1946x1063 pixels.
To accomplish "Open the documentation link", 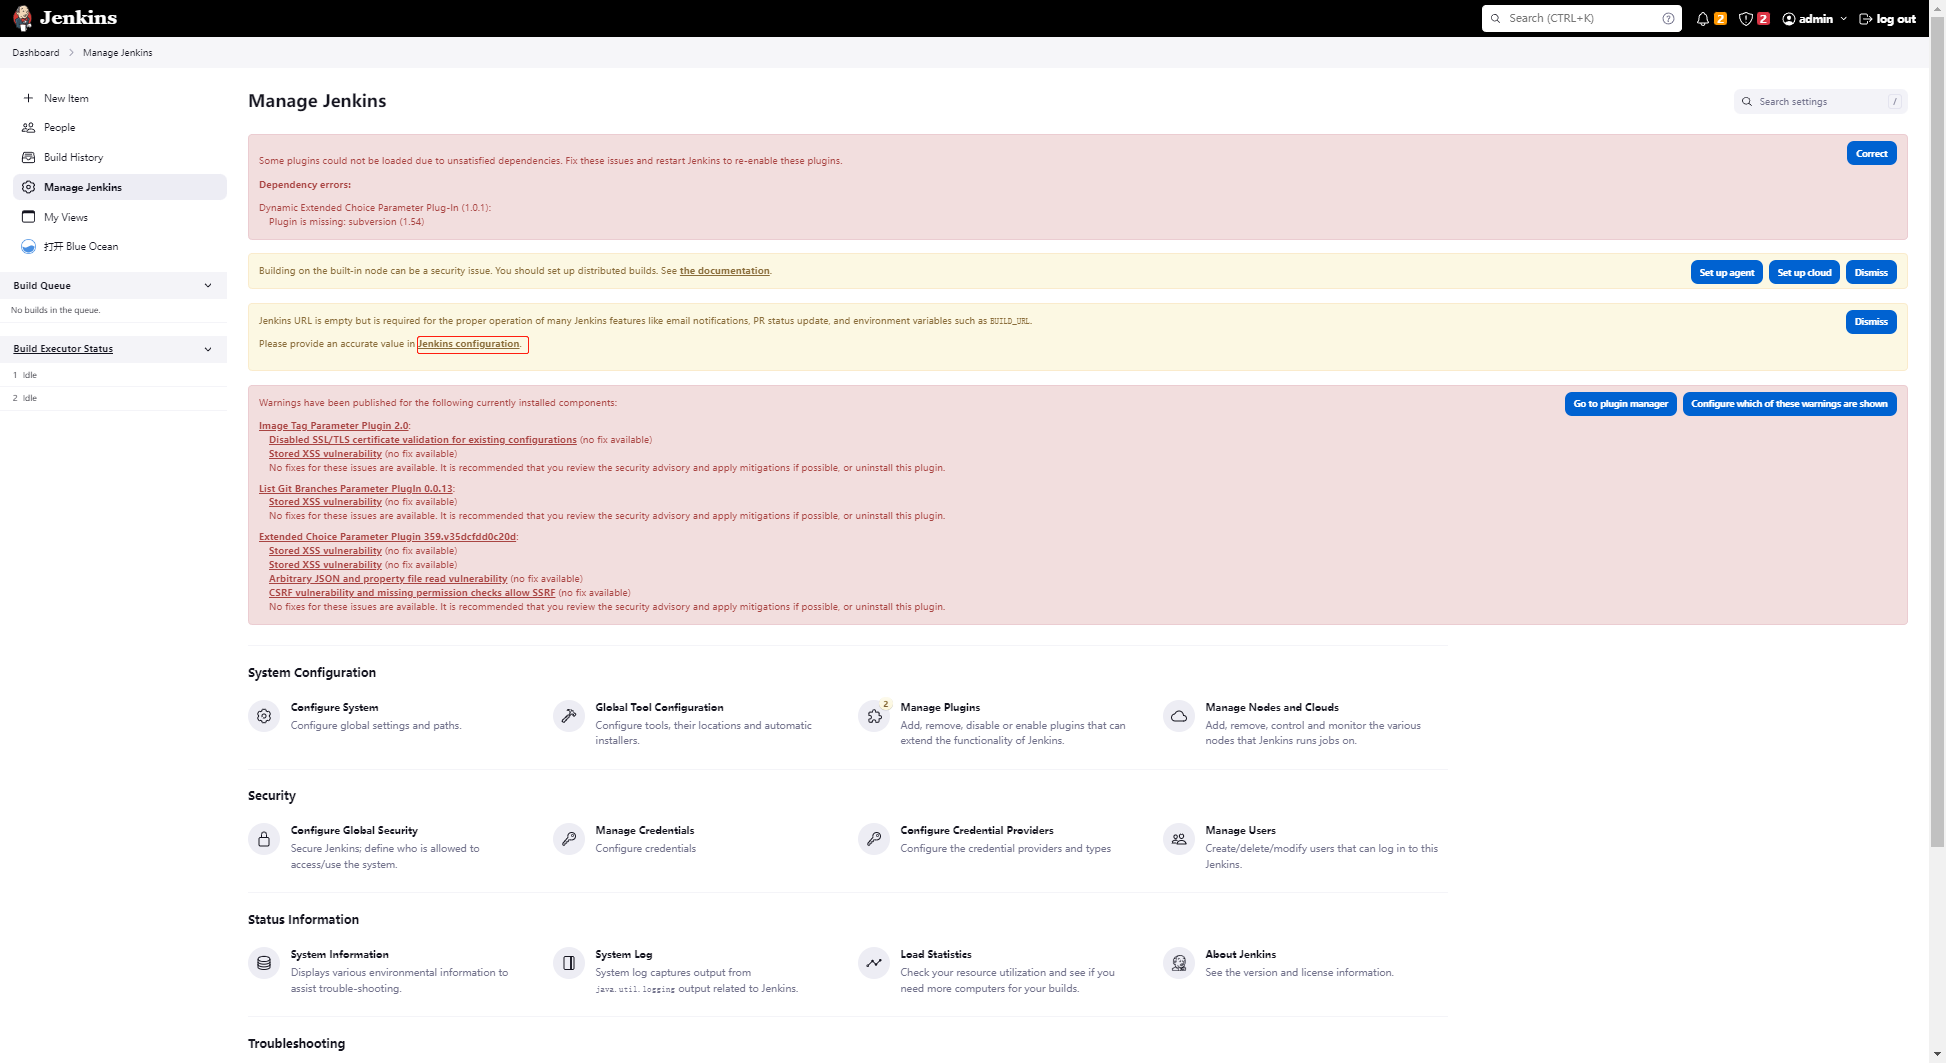I will 725,271.
